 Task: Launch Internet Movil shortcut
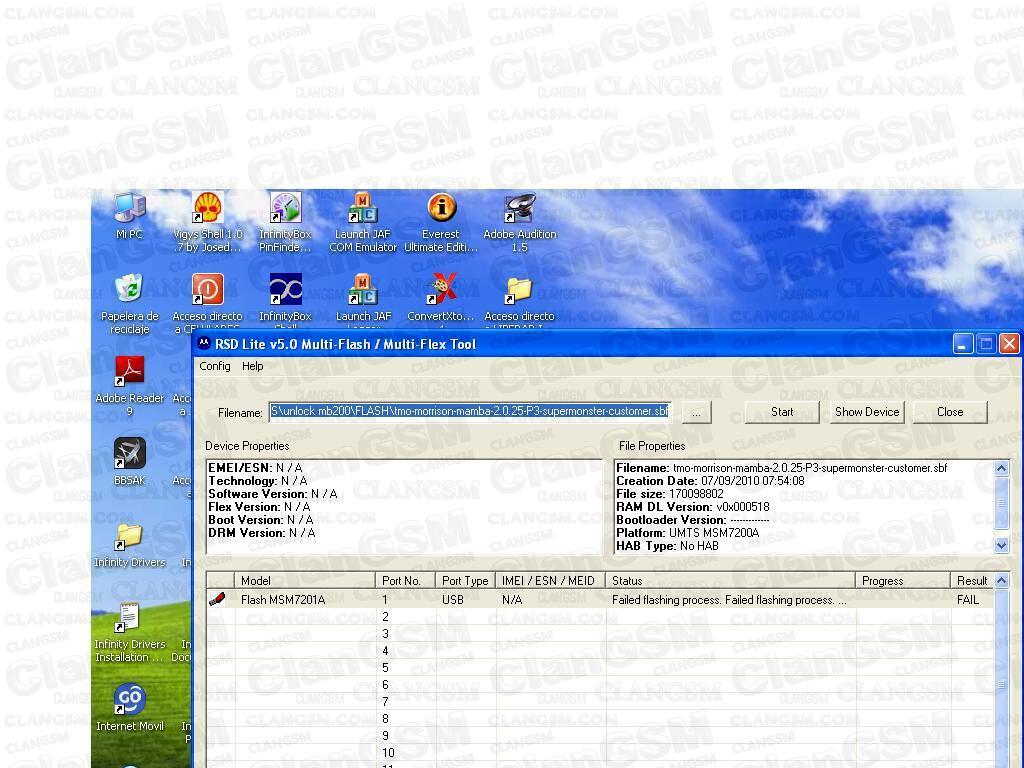click(x=129, y=700)
